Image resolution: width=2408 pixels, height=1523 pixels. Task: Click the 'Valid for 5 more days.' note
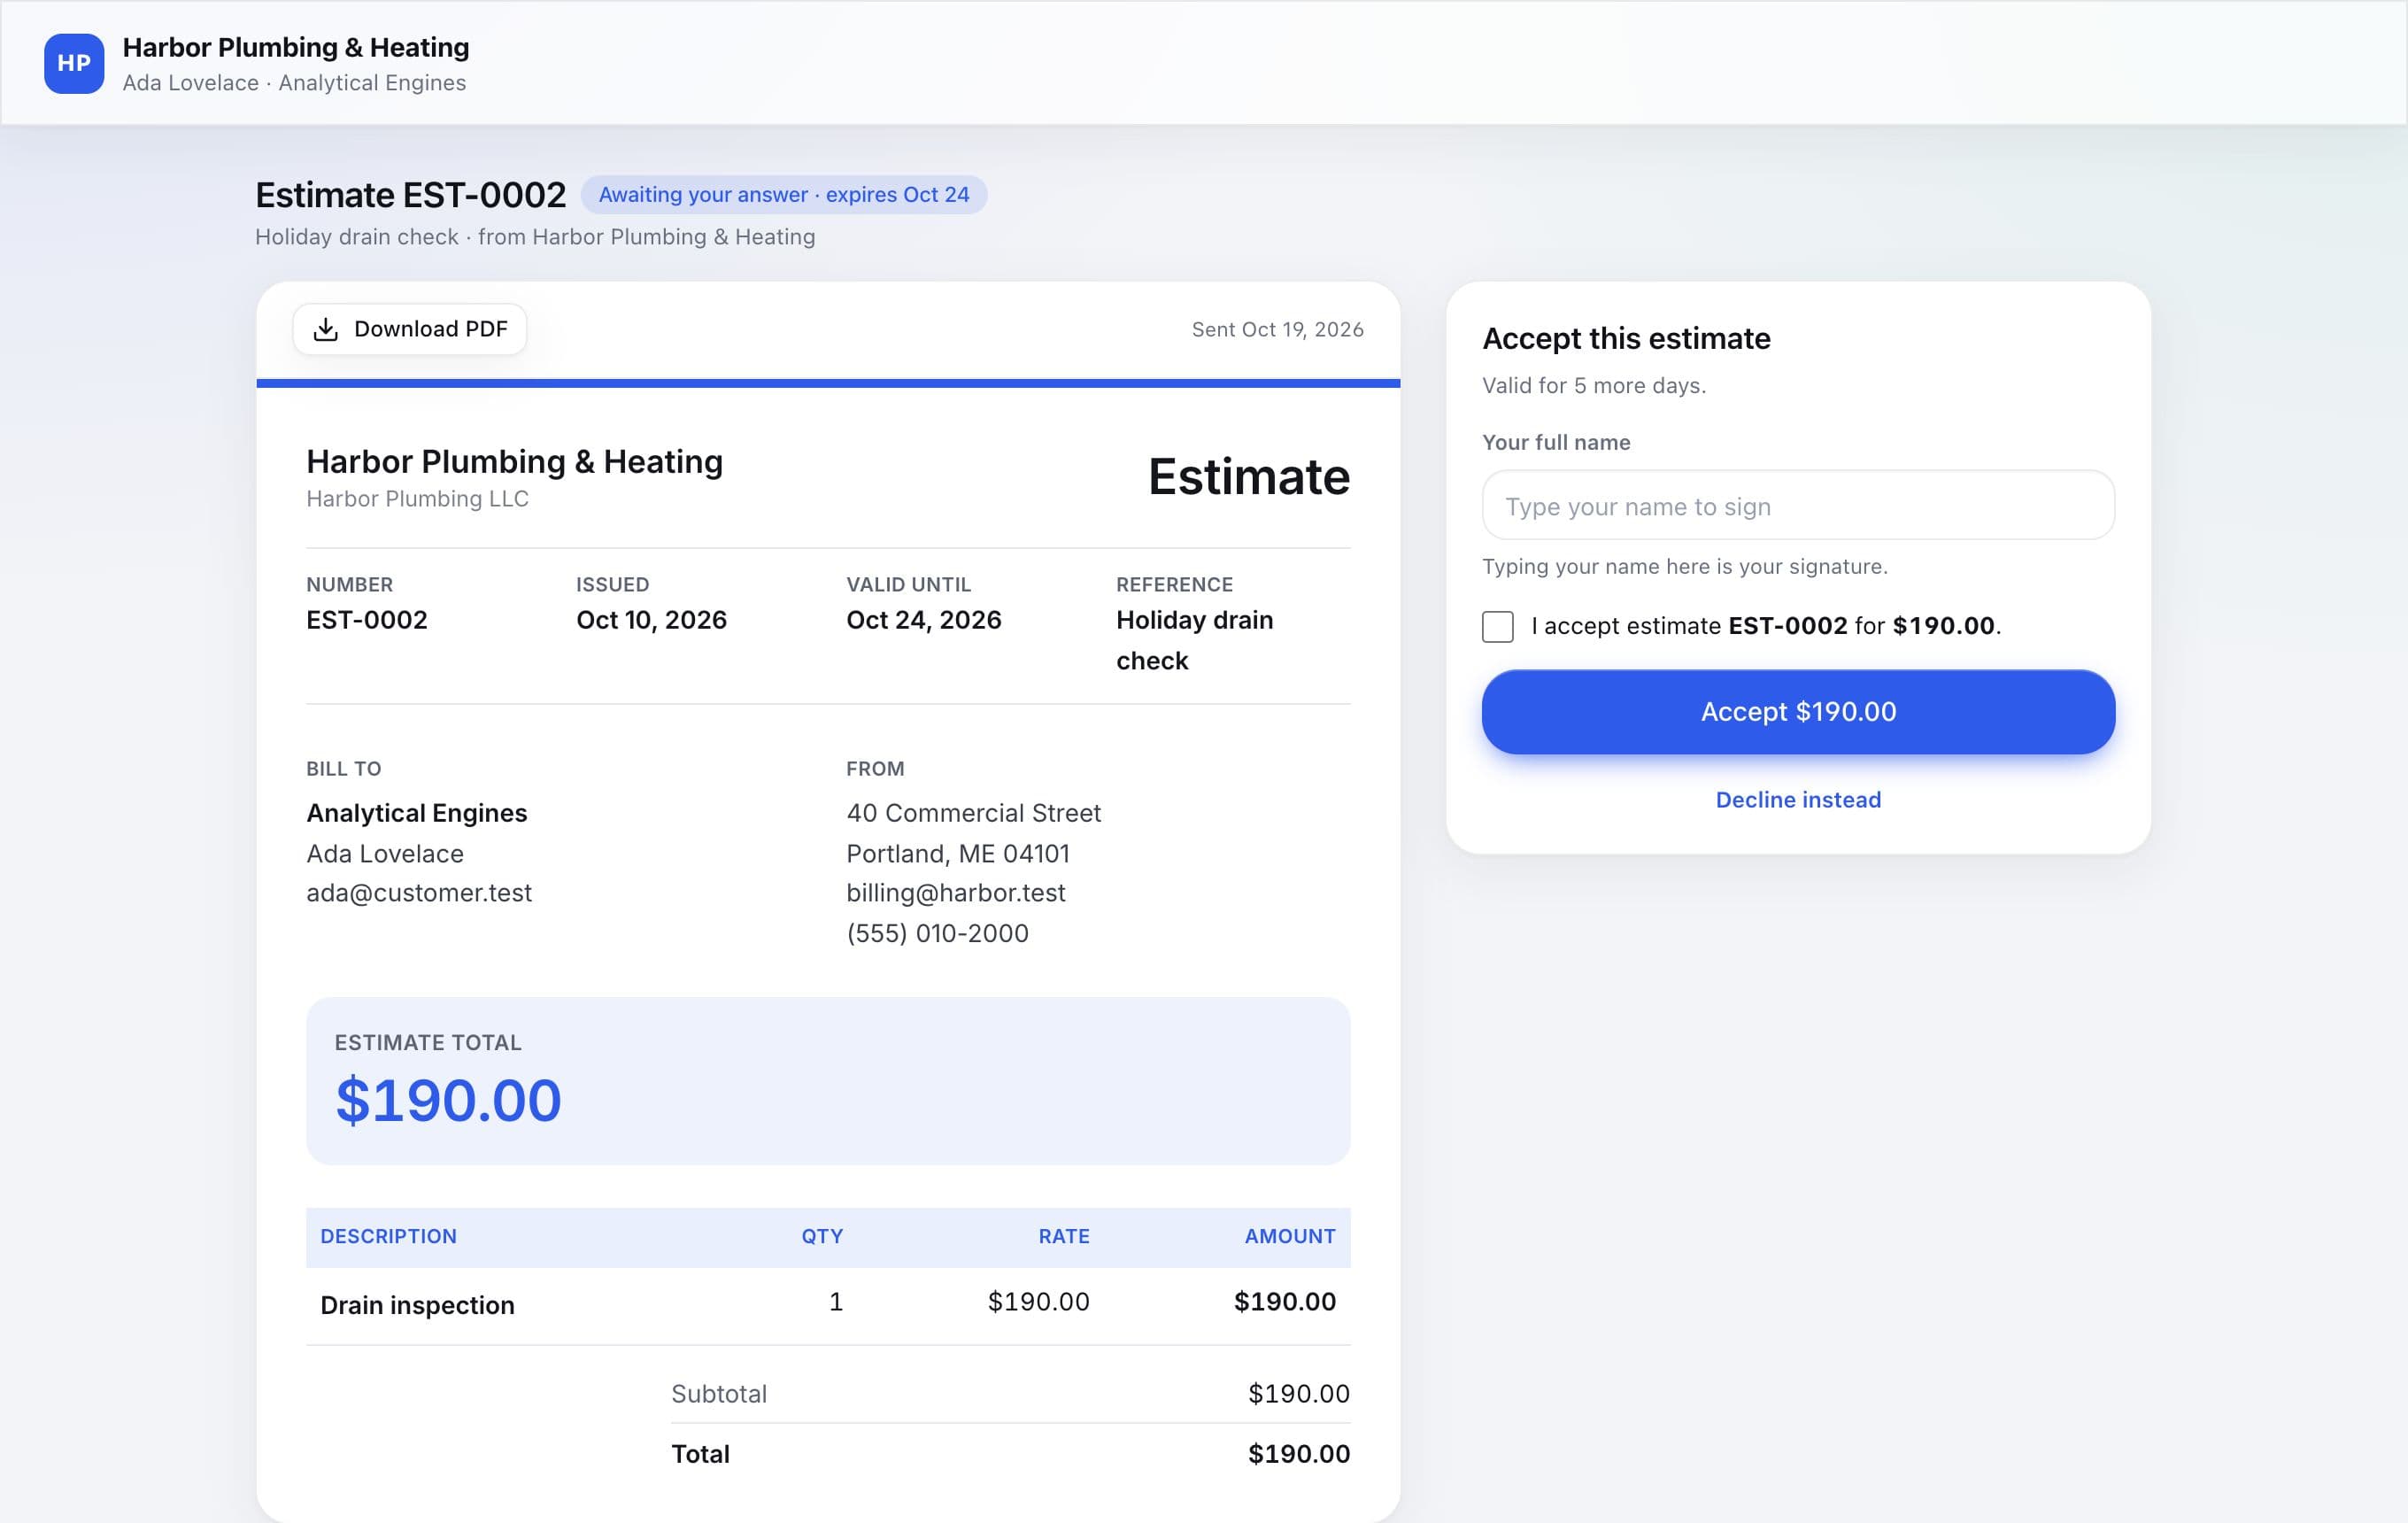click(x=1594, y=386)
